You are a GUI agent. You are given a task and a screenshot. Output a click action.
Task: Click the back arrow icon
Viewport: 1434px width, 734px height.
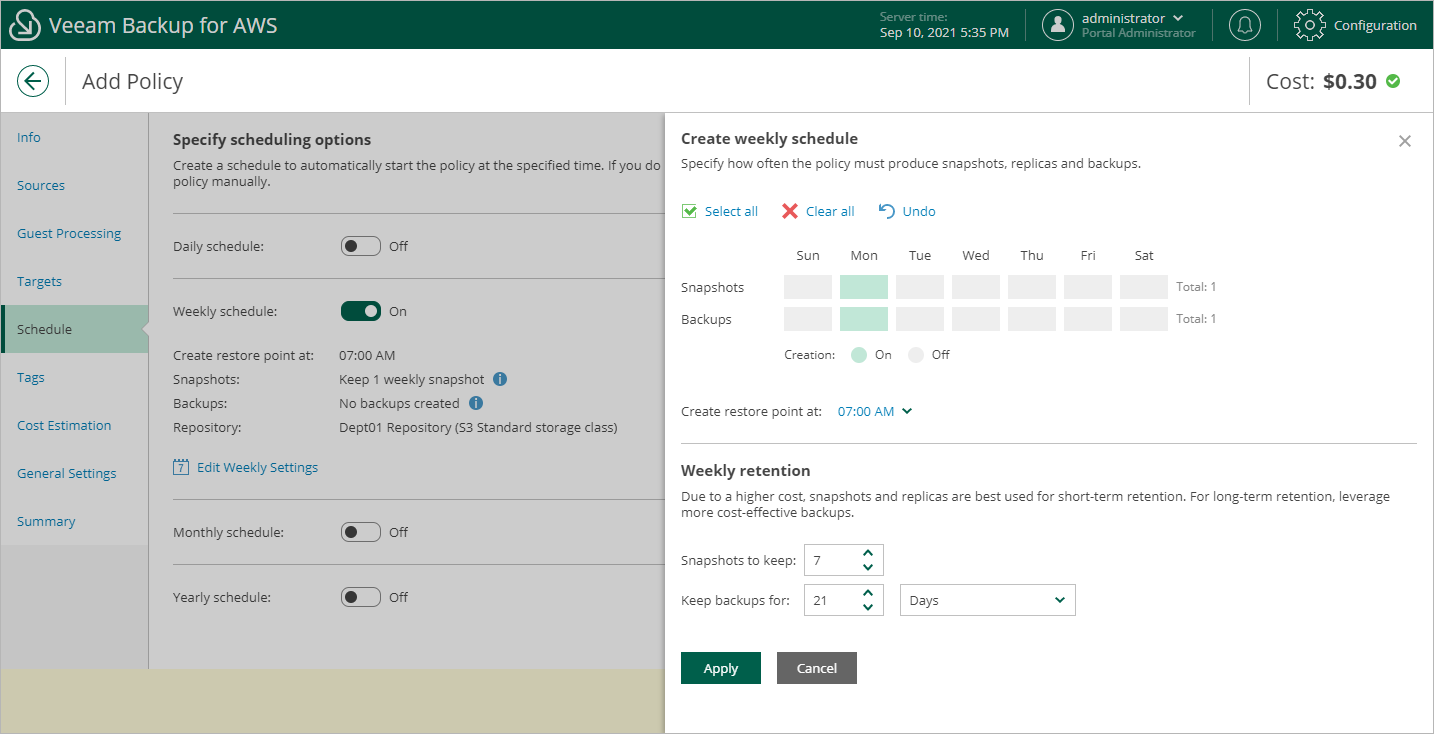pos(33,81)
